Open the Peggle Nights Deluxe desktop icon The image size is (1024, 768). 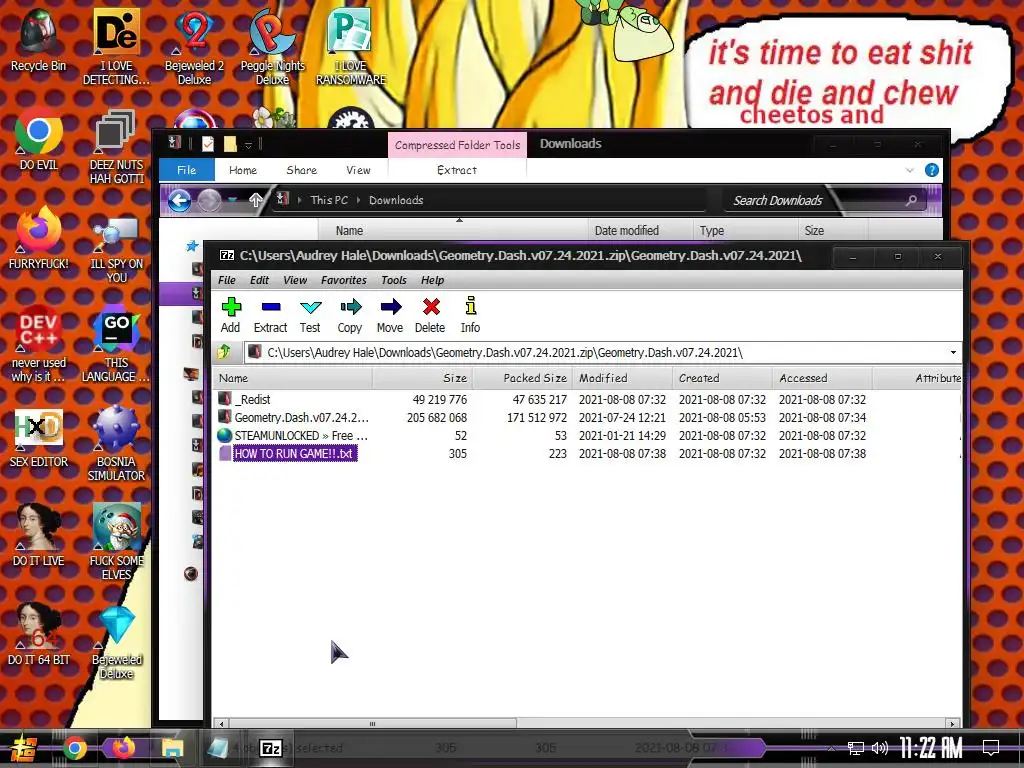272,47
